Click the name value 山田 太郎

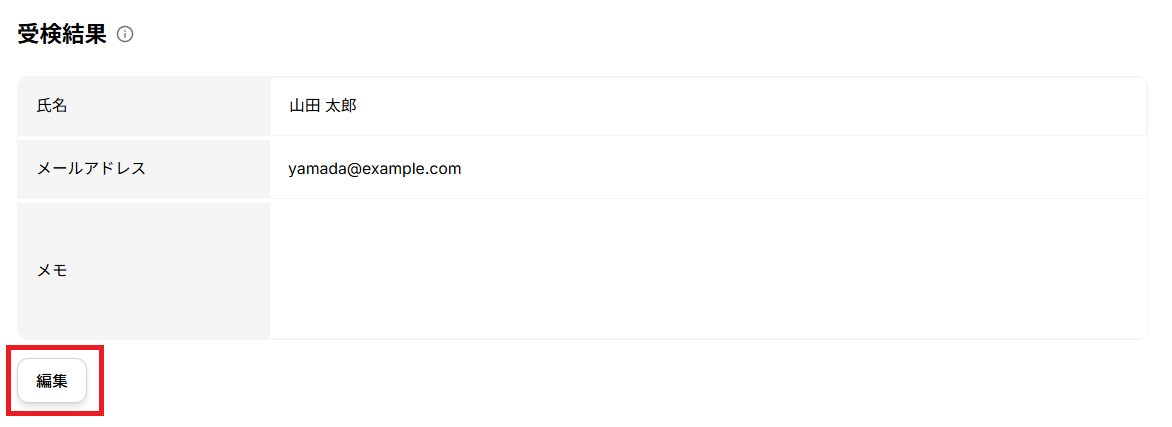pos(322,105)
